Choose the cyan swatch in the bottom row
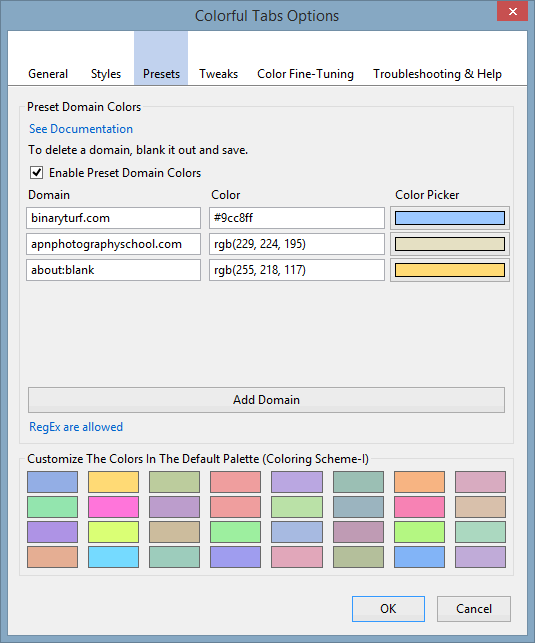The width and height of the screenshot is (535, 643). pos(114,557)
